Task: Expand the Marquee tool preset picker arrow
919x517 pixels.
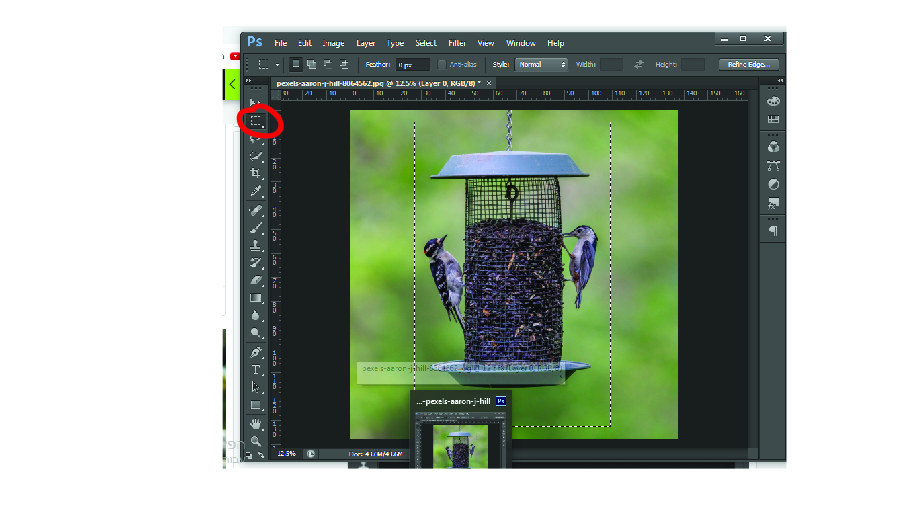Action: 278,64
